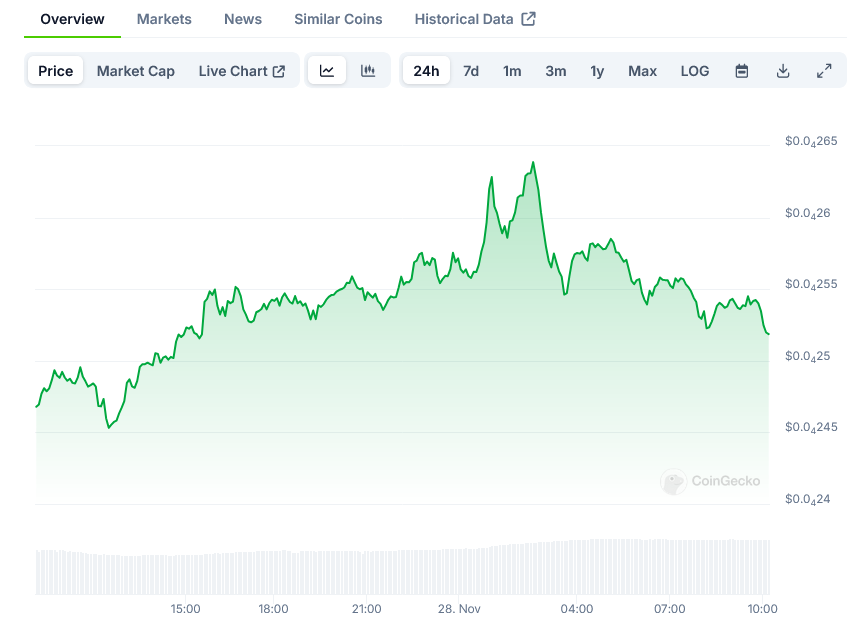This screenshot has width=847, height=632.
Task: Switch chart to Market Cap
Action: tap(136, 71)
